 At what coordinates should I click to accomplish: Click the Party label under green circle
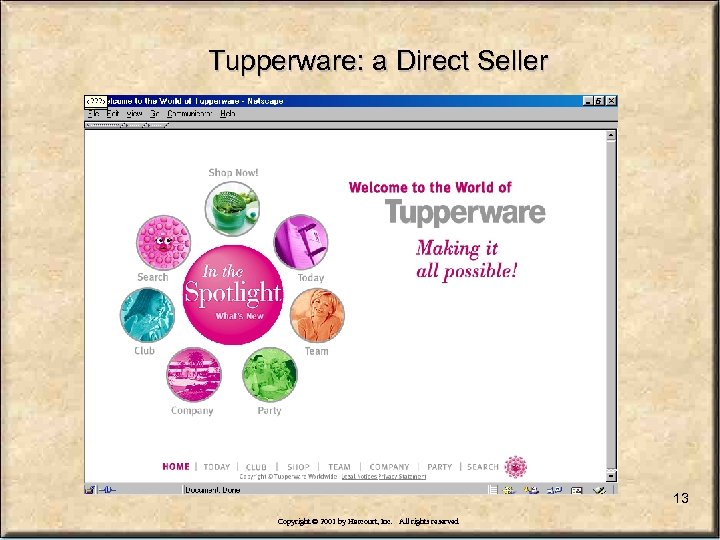[x=270, y=411]
